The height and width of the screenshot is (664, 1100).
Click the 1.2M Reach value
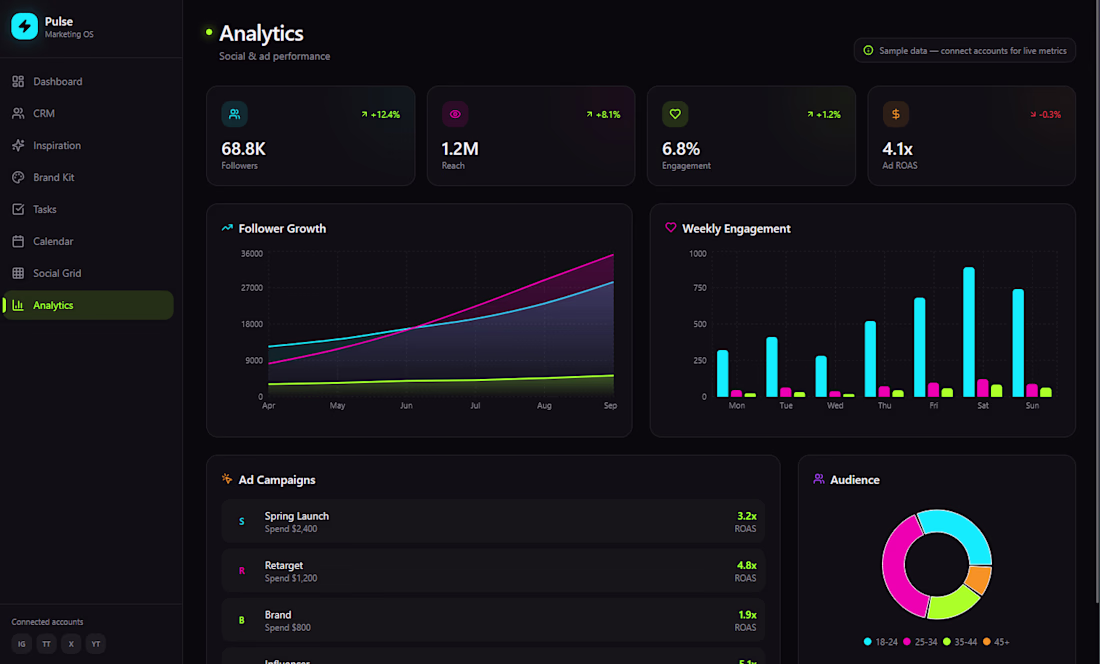click(x=460, y=149)
